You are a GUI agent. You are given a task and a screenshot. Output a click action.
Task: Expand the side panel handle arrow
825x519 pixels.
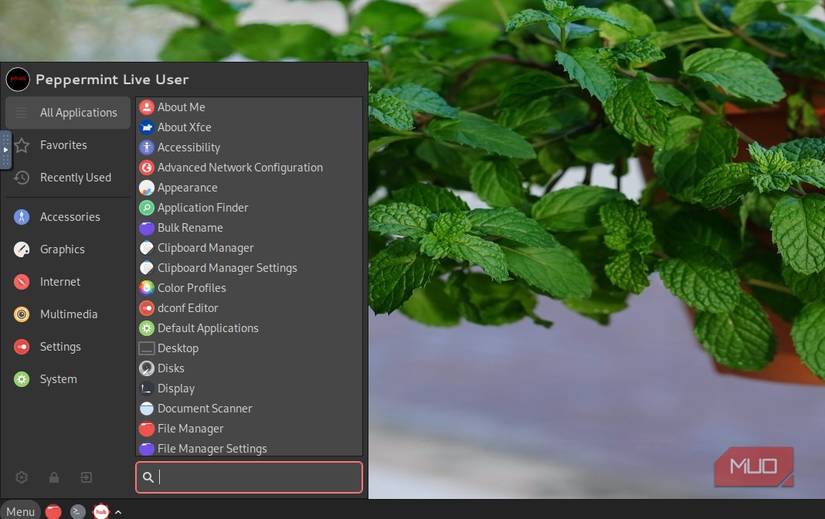pyautogui.click(x=5, y=150)
